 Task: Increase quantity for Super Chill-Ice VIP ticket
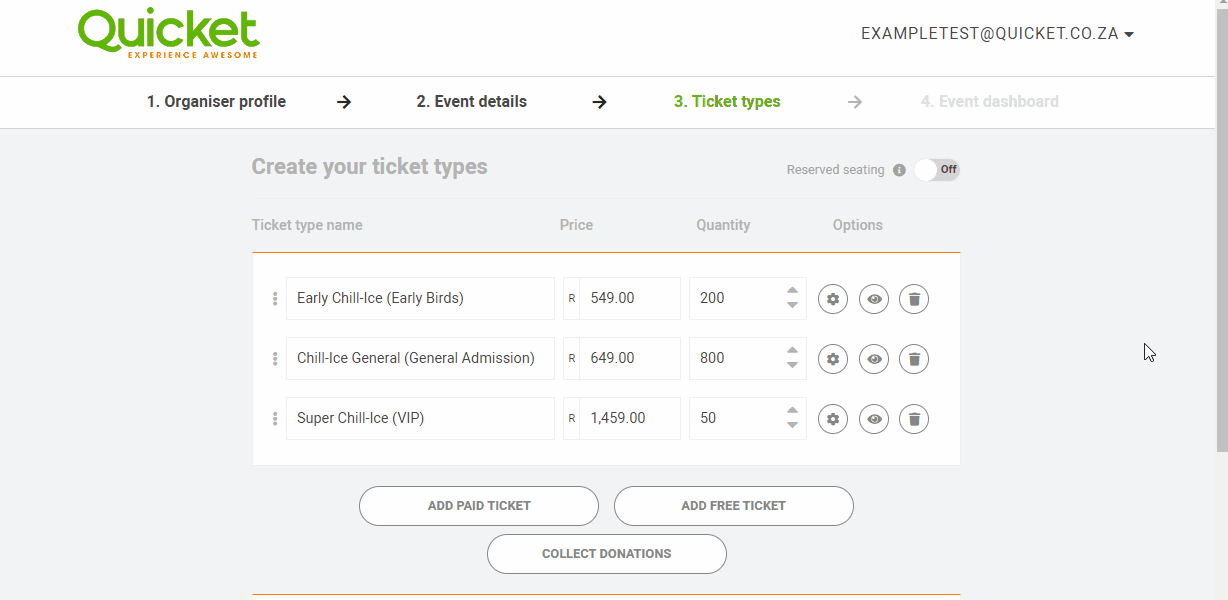792,410
